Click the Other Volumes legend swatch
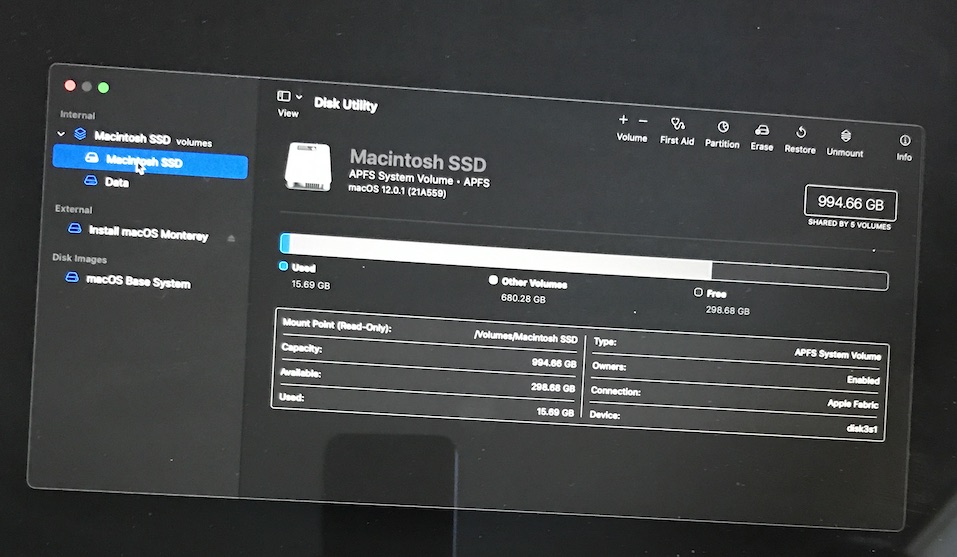This screenshot has height=557, width=957. pos(493,280)
